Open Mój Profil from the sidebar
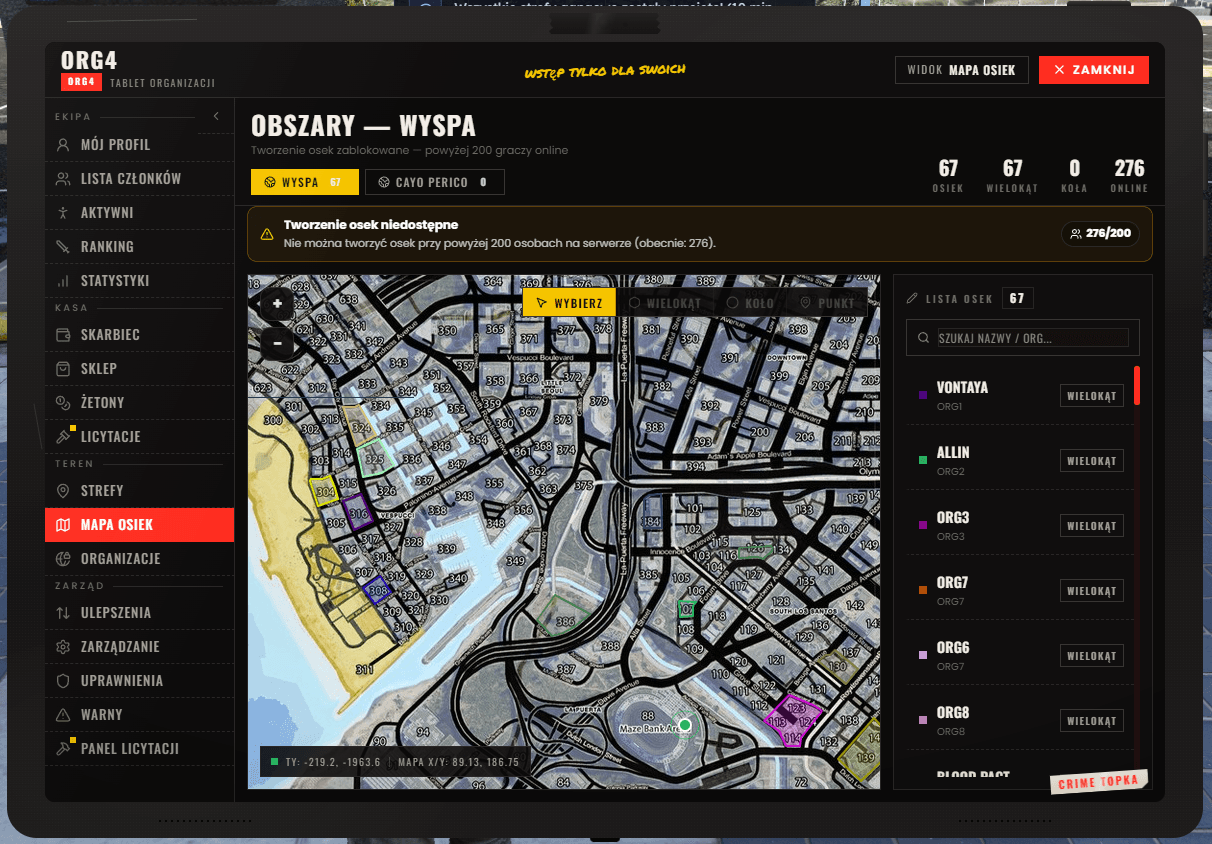1212x844 pixels. pos(139,145)
